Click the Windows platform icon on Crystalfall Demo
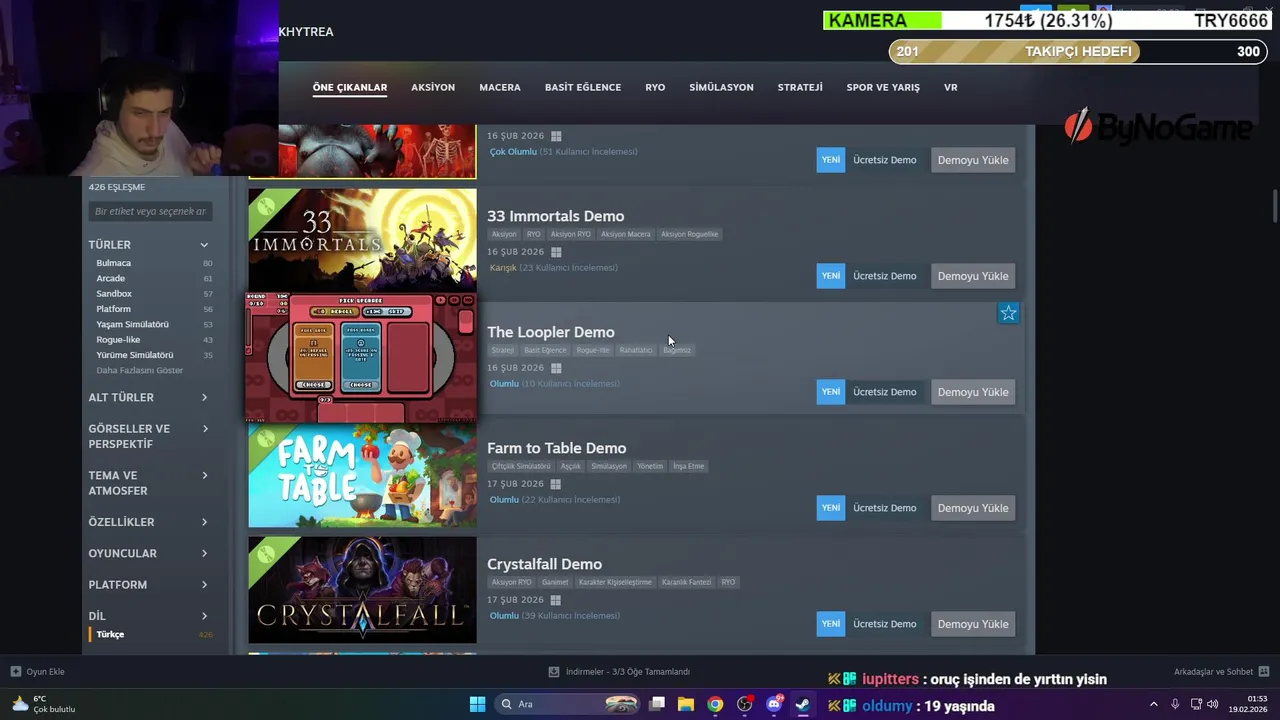Image resolution: width=1280 pixels, height=720 pixels. (556, 600)
